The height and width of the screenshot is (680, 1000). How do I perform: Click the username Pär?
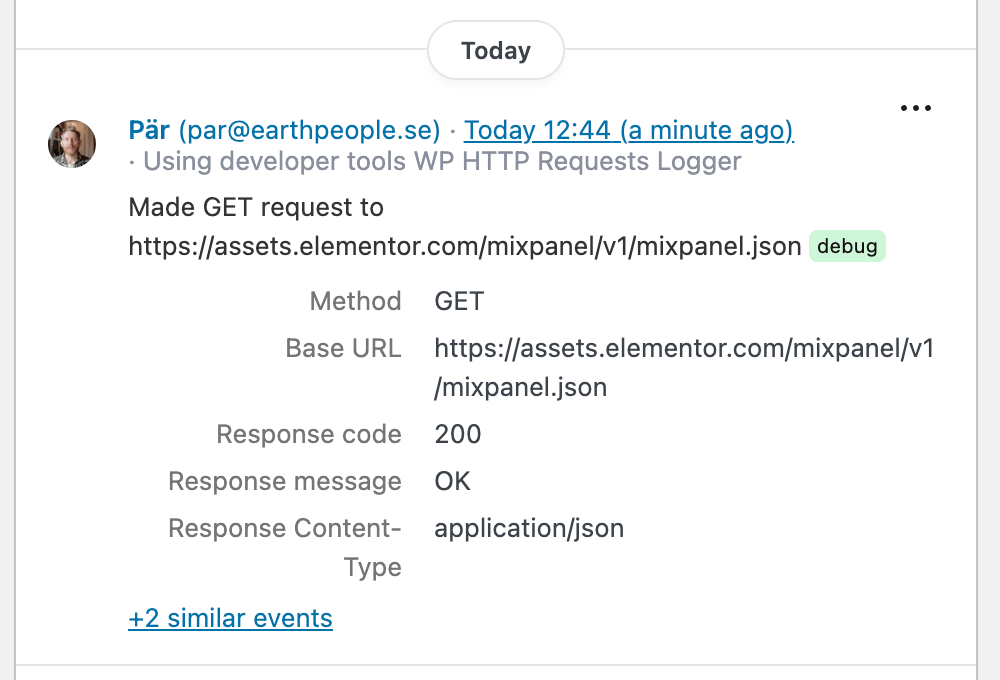150,130
